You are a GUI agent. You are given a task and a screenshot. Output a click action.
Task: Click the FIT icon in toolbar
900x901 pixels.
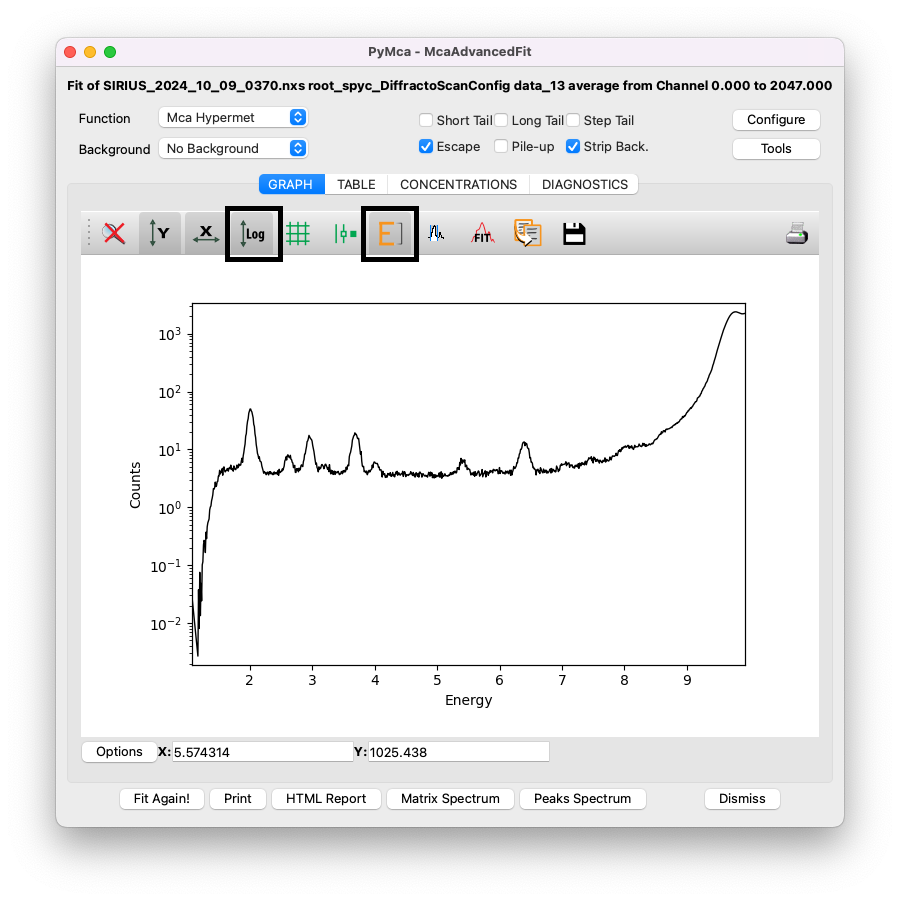[482, 233]
